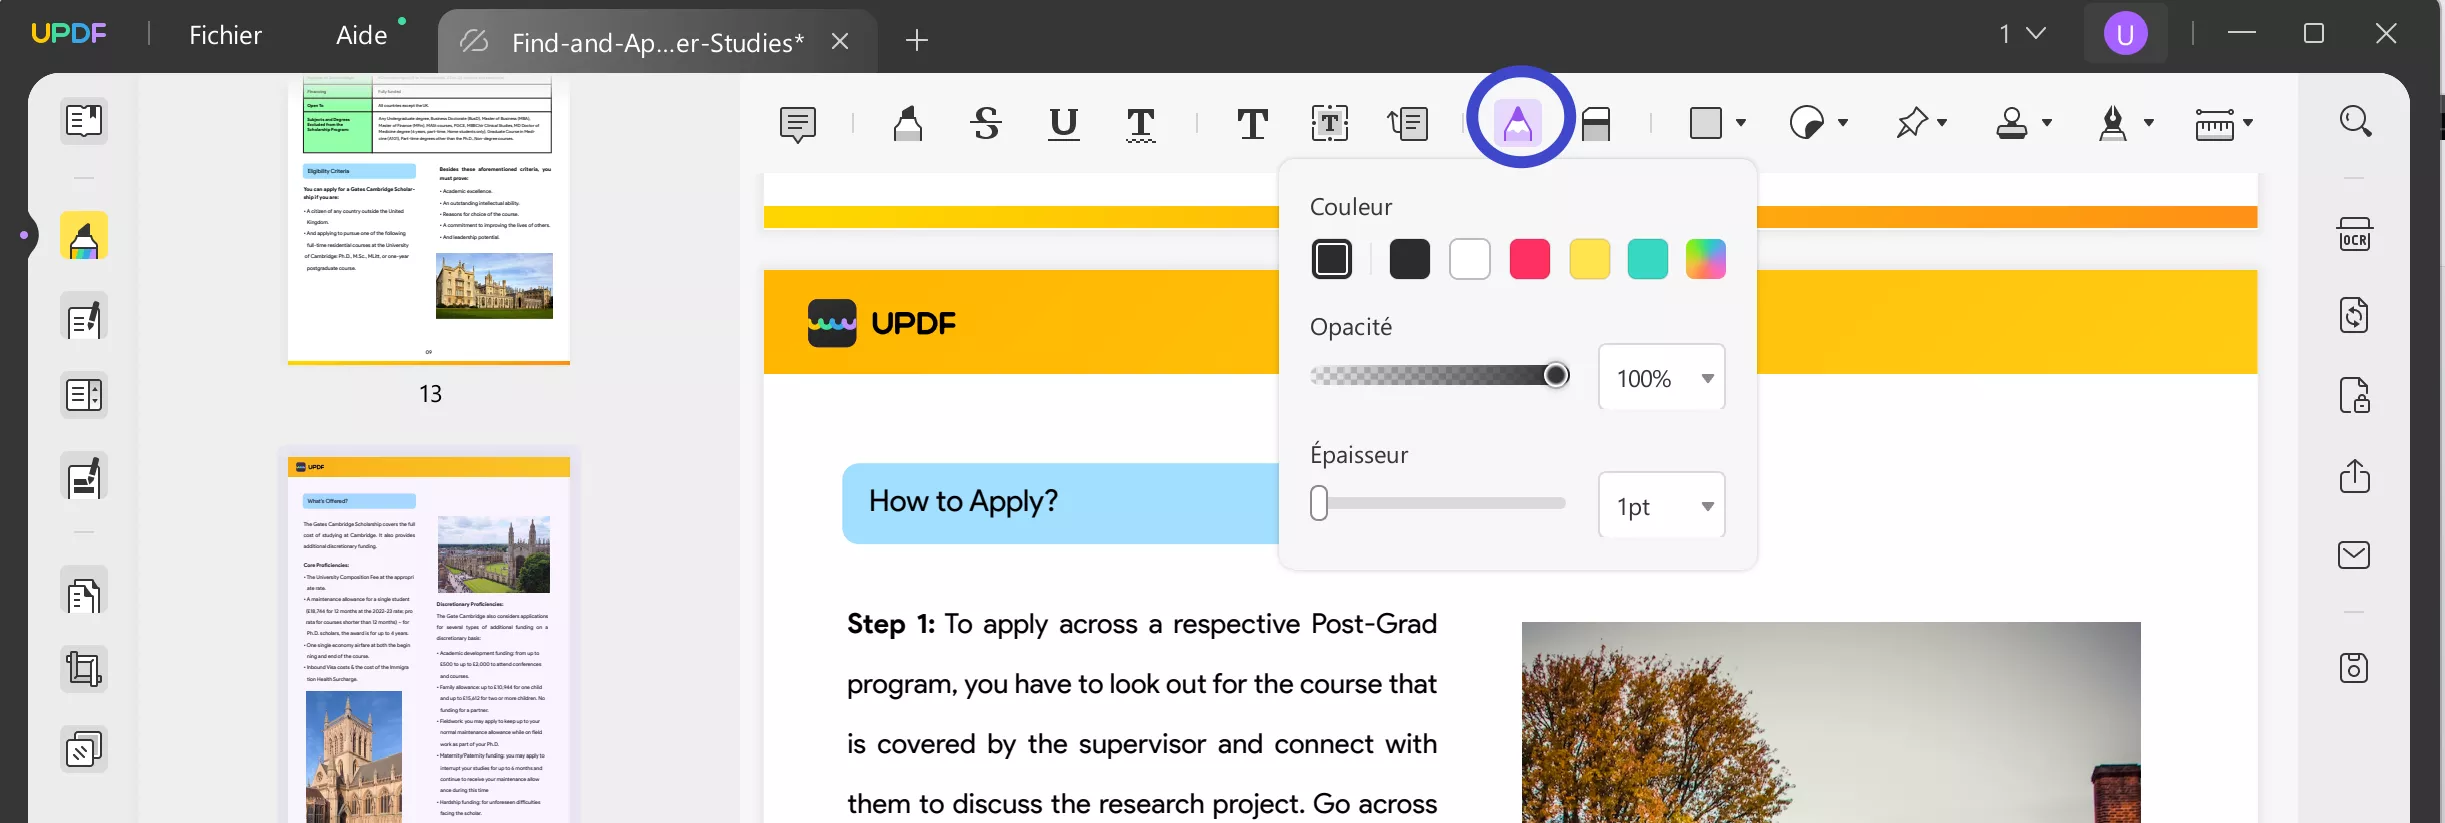Select the Eraser tool
This screenshot has width=2445, height=823.
pyautogui.click(x=1596, y=124)
